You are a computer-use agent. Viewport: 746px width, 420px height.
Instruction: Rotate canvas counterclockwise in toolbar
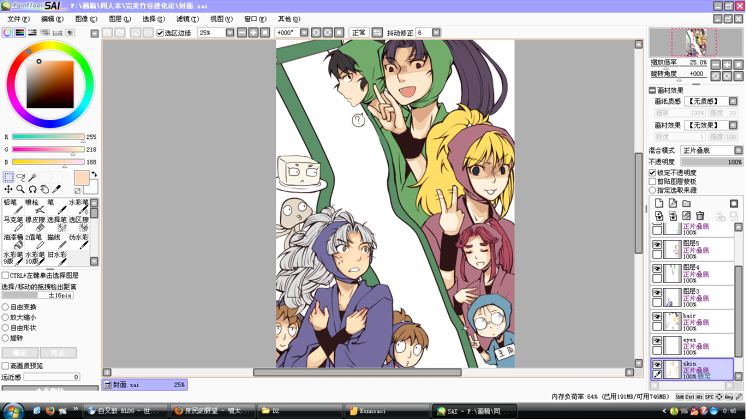click(316, 32)
